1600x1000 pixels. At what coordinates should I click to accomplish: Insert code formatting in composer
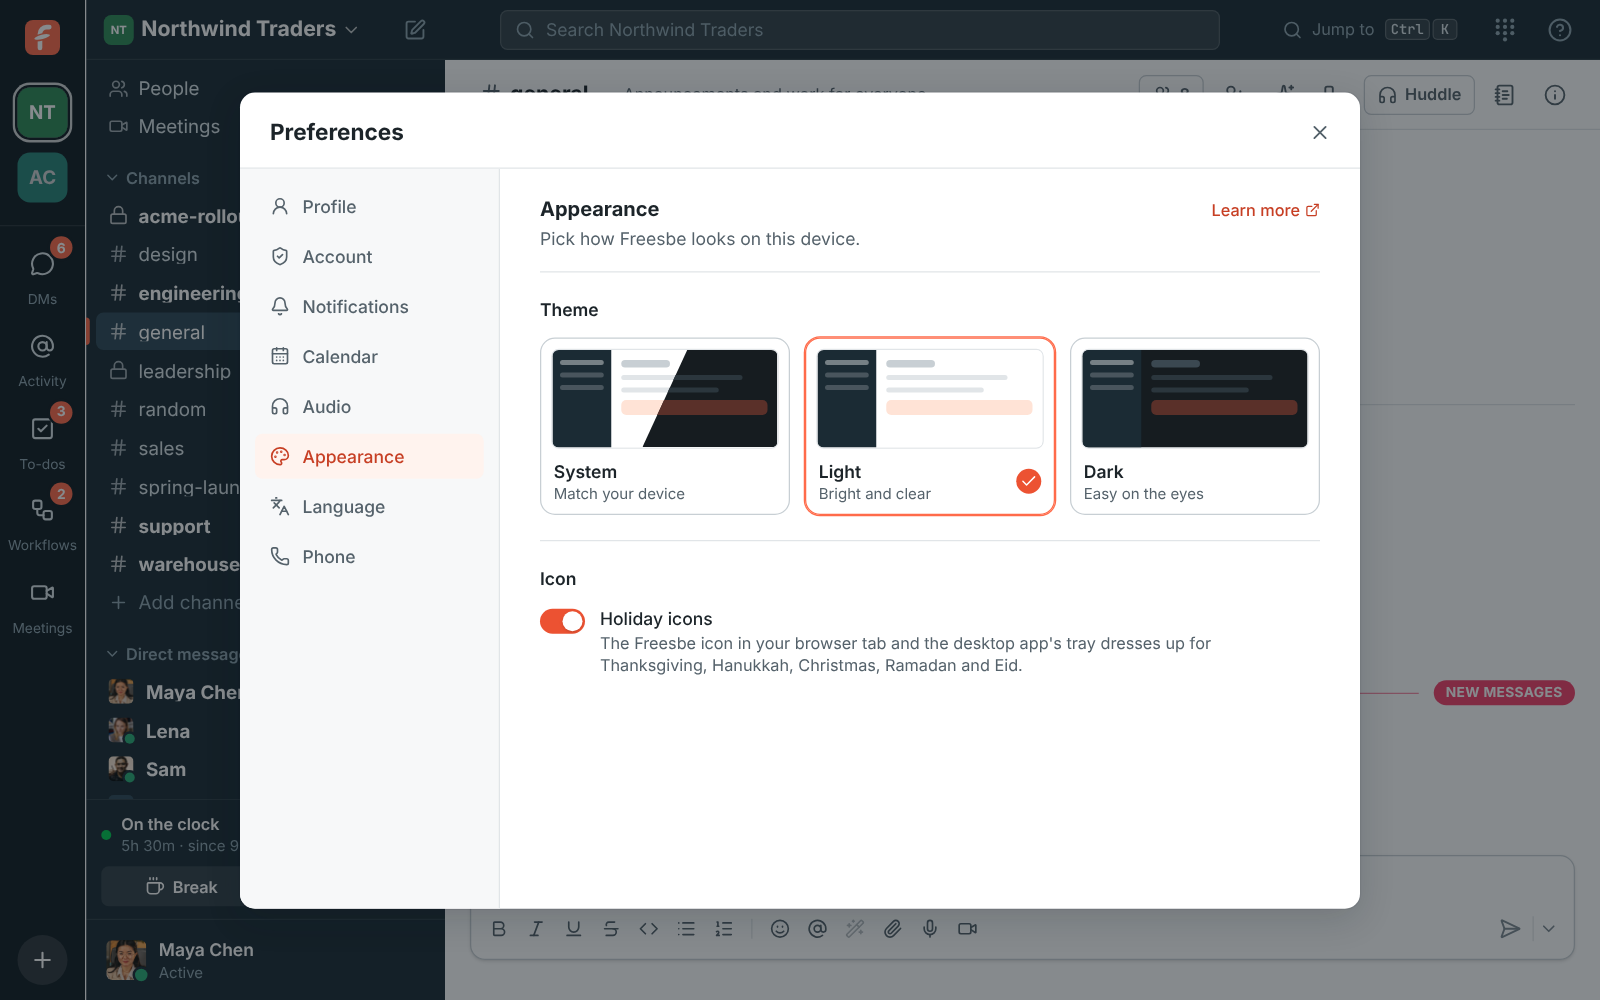(x=649, y=929)
